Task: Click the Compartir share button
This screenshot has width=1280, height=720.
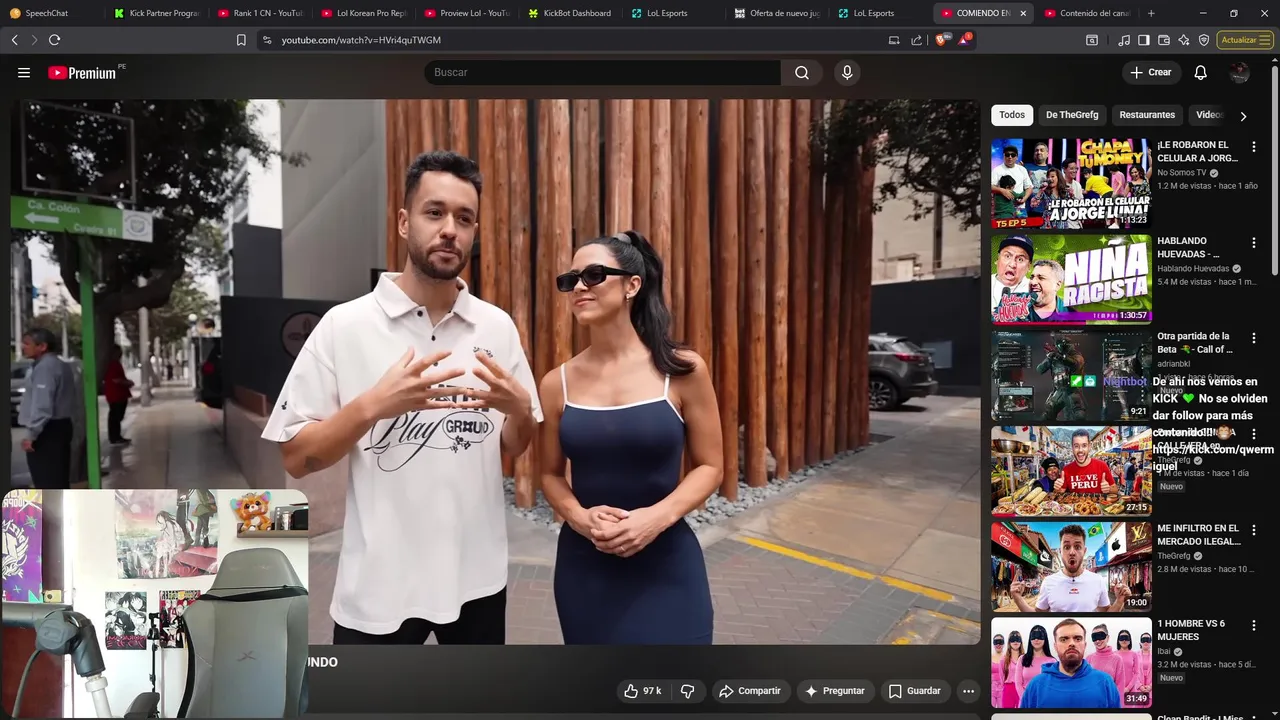Action: pyautogui.click(x=750, y=691)
